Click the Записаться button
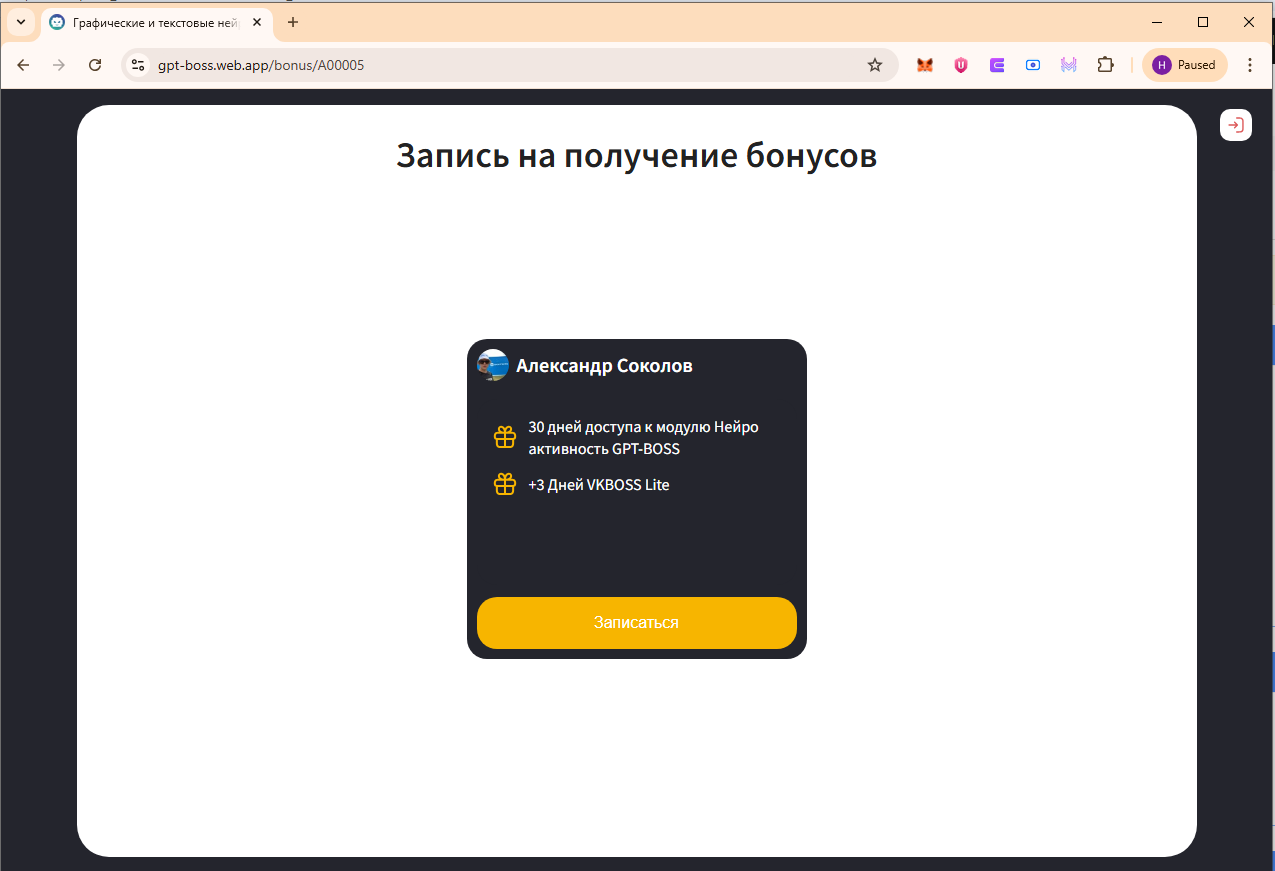This screenshot has width=1275, height=871. click(636, 622)
